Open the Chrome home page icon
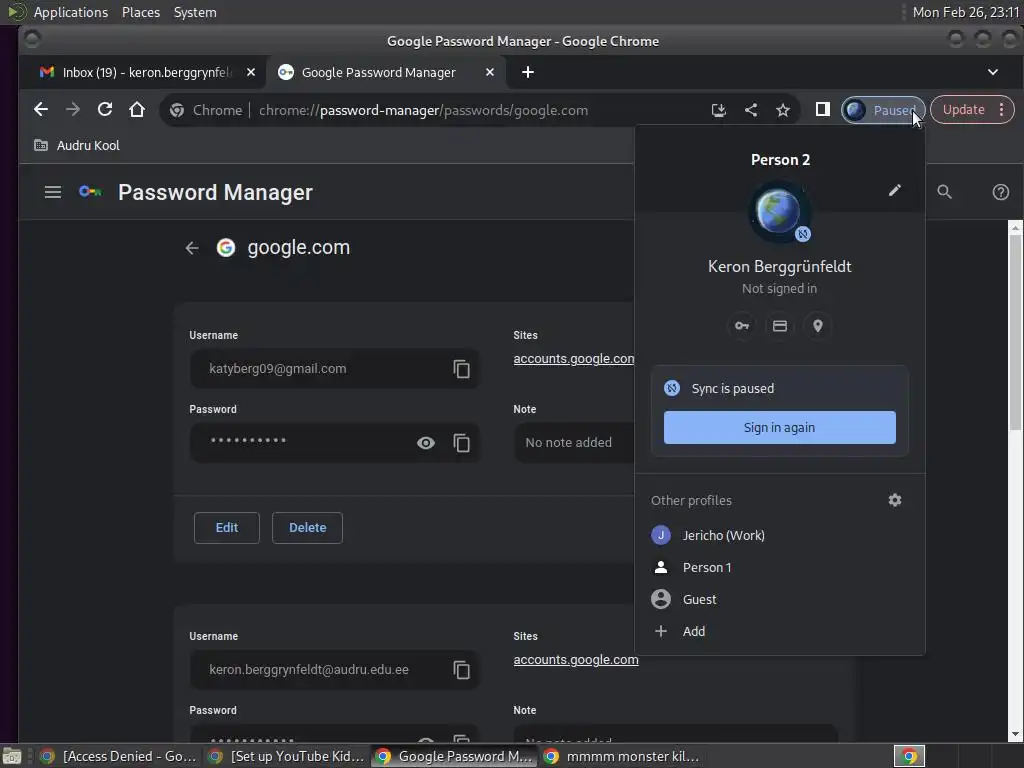Viewport: 1024px width, 768px height. 136,110
